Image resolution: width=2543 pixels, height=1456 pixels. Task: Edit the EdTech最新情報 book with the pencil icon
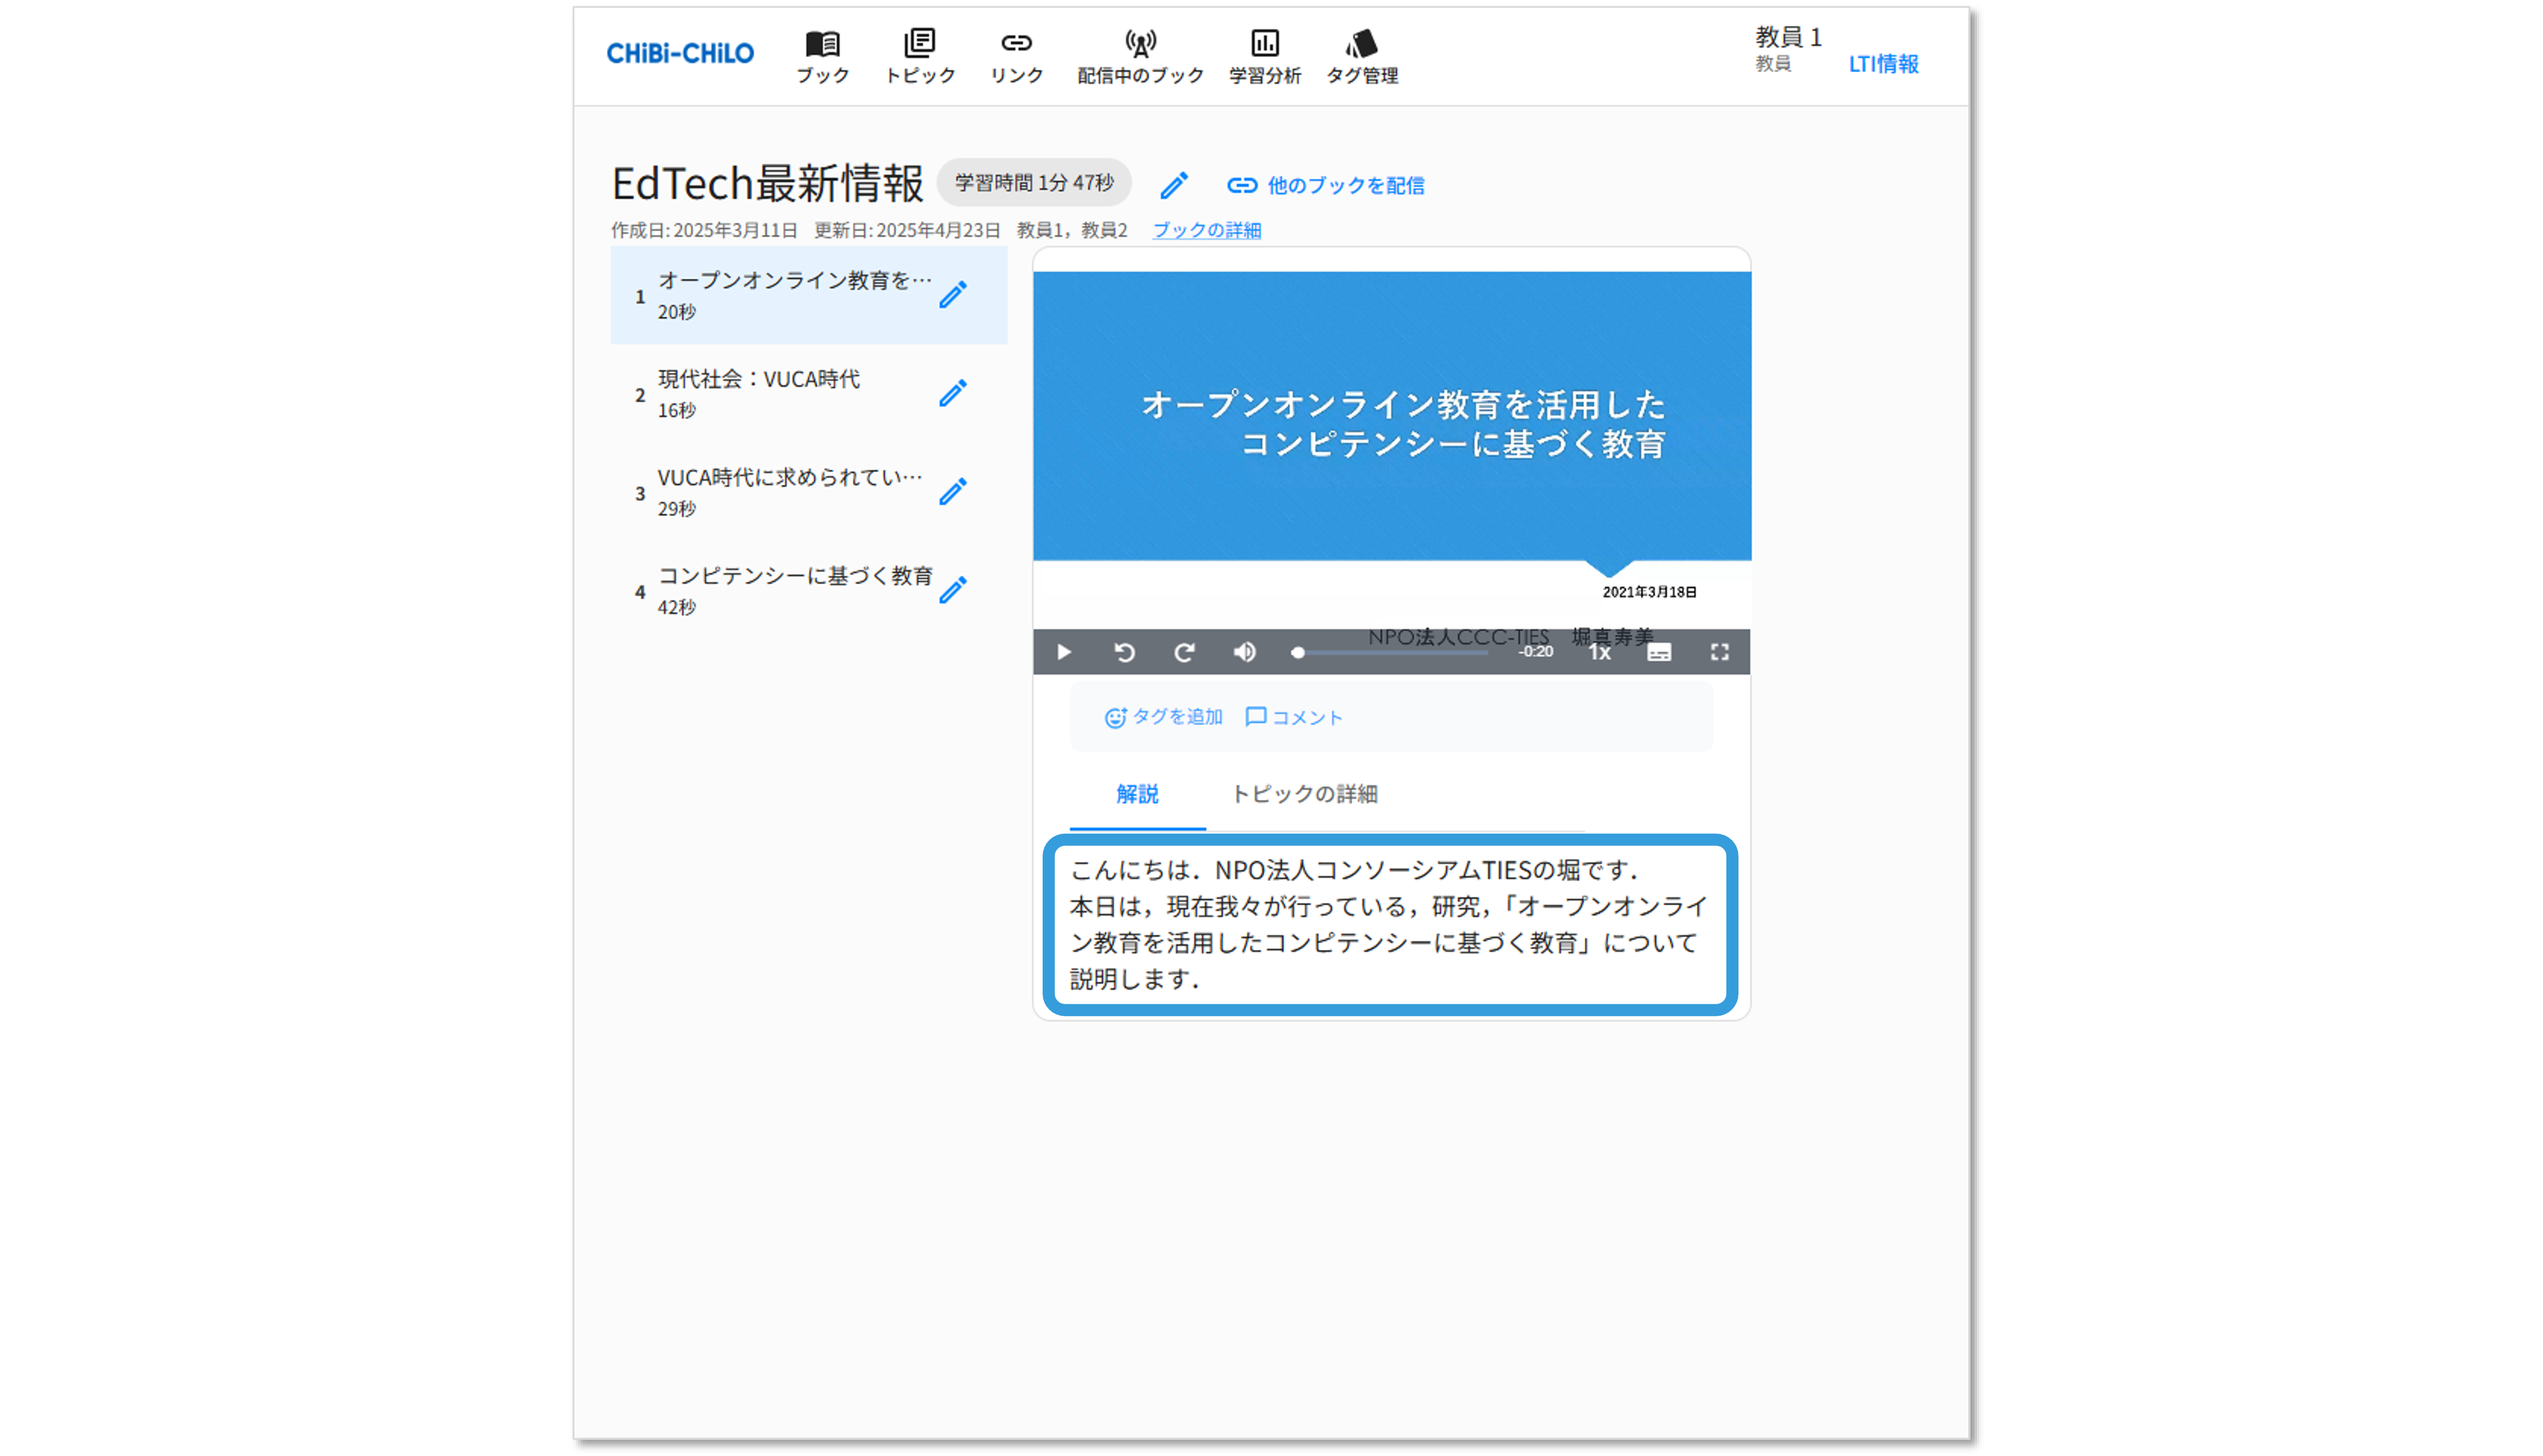(1174, 185)
